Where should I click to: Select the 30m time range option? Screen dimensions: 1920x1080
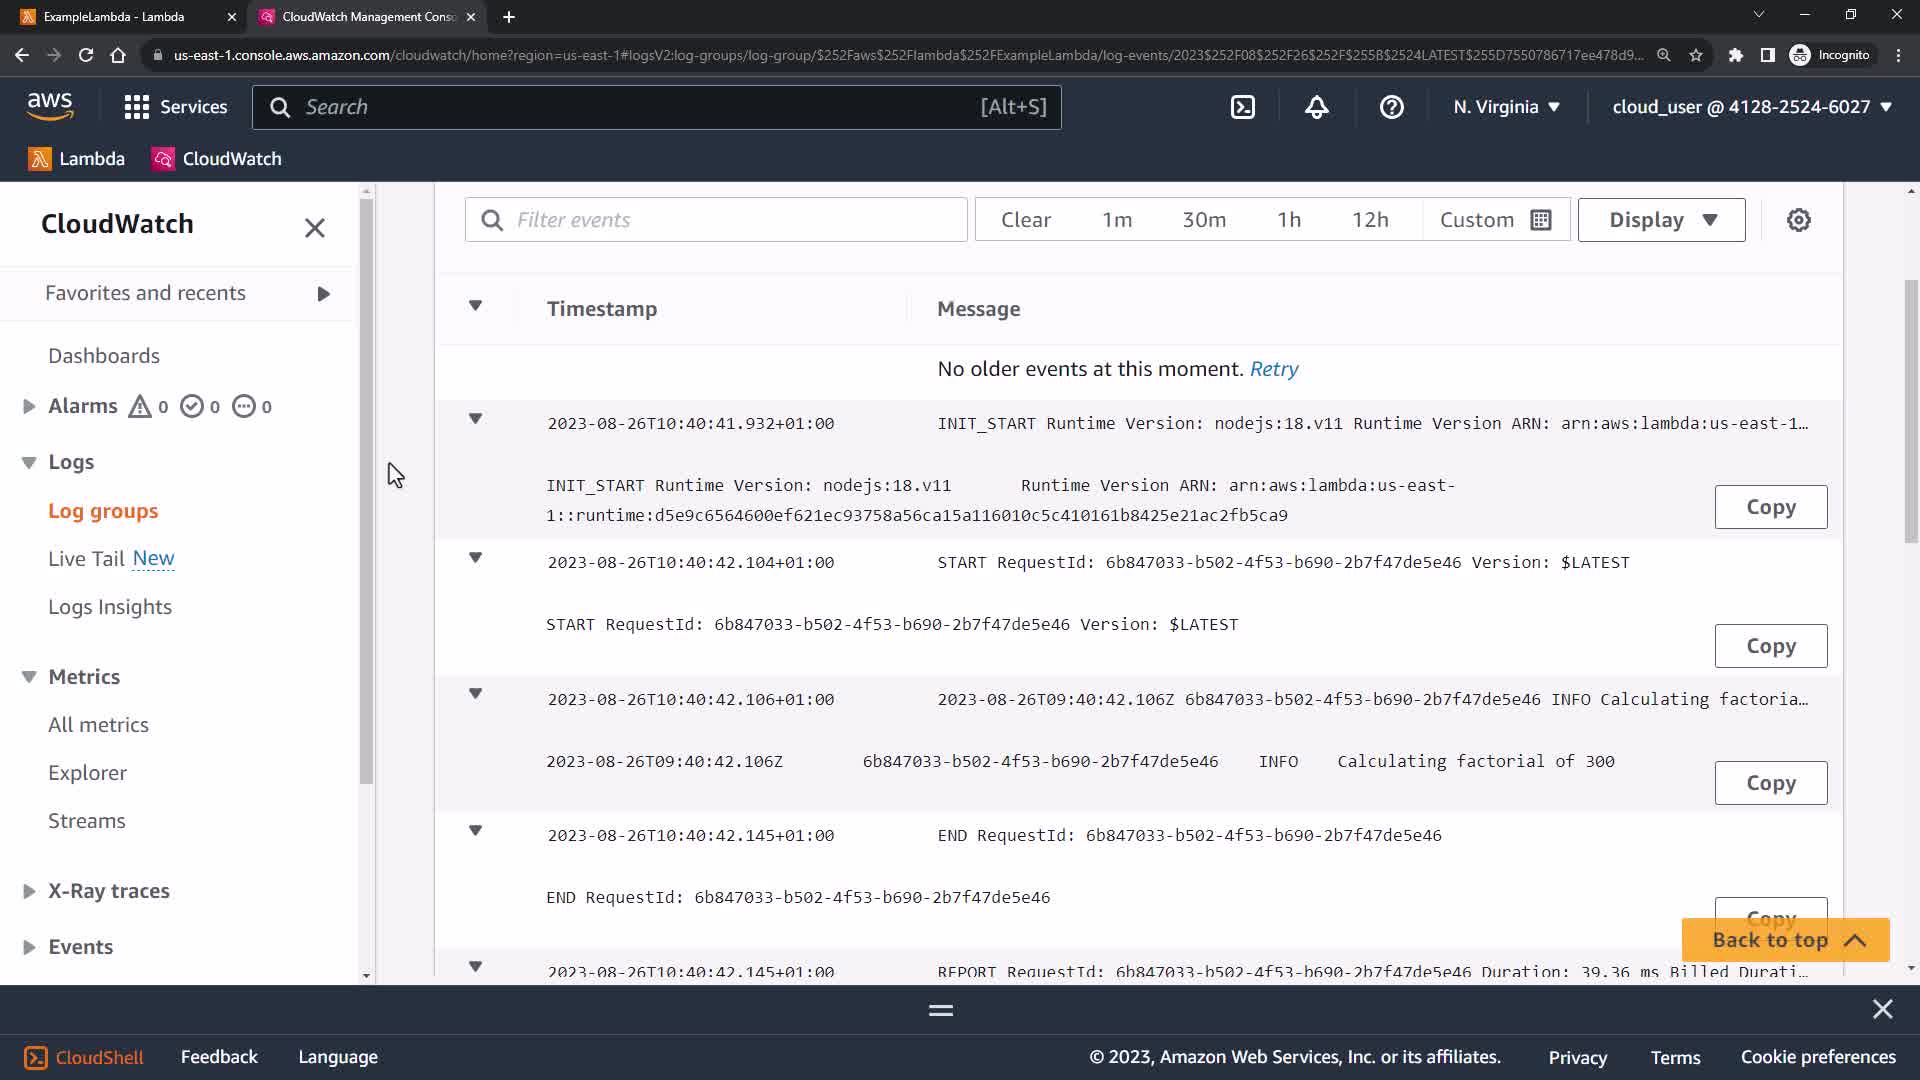1203,220
